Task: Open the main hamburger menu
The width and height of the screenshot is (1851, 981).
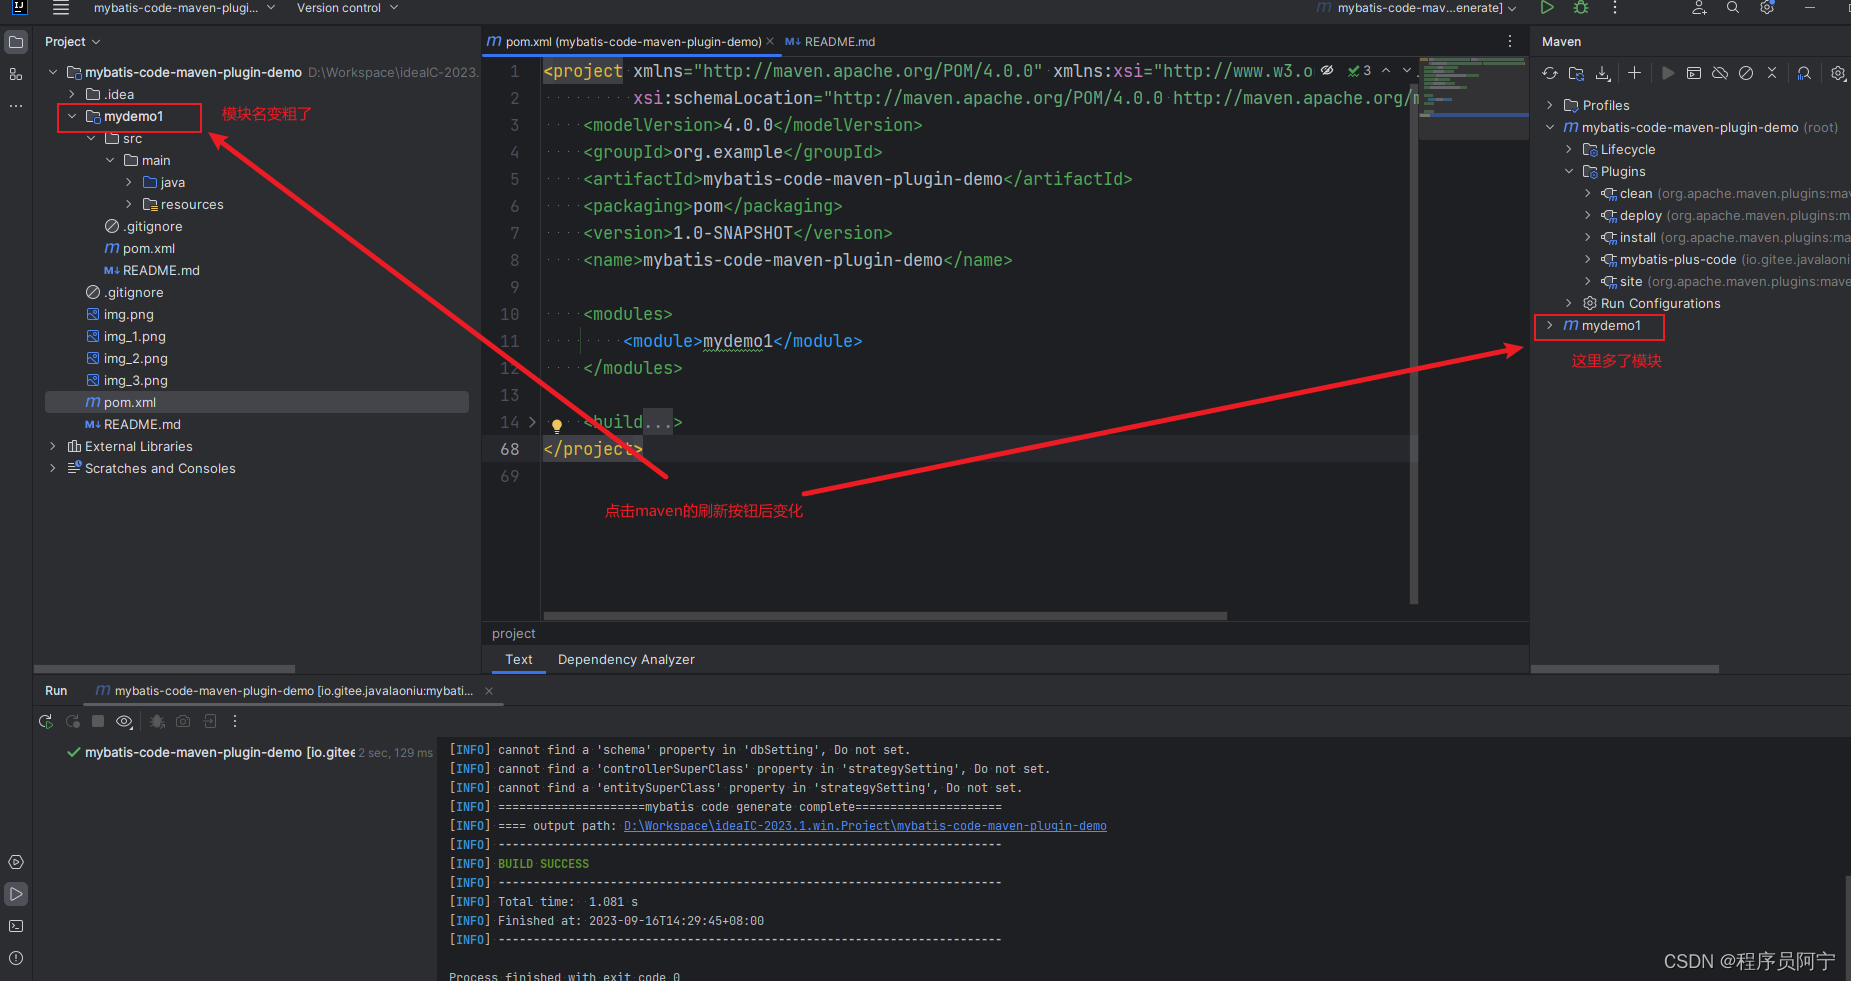Action: click(x=61, y=8)
